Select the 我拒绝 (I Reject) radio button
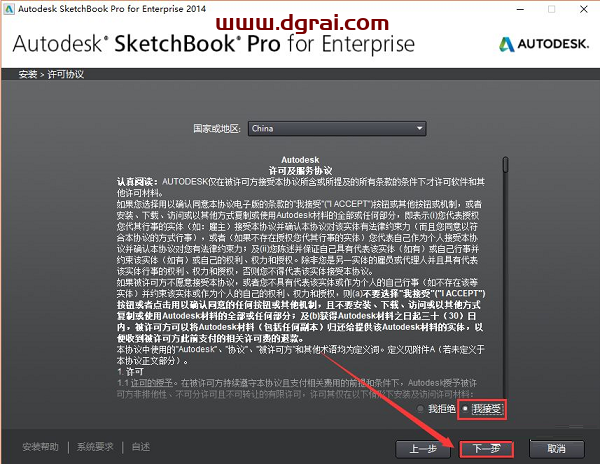The height and width of the screenshot is (464, 600). (420, 409)
